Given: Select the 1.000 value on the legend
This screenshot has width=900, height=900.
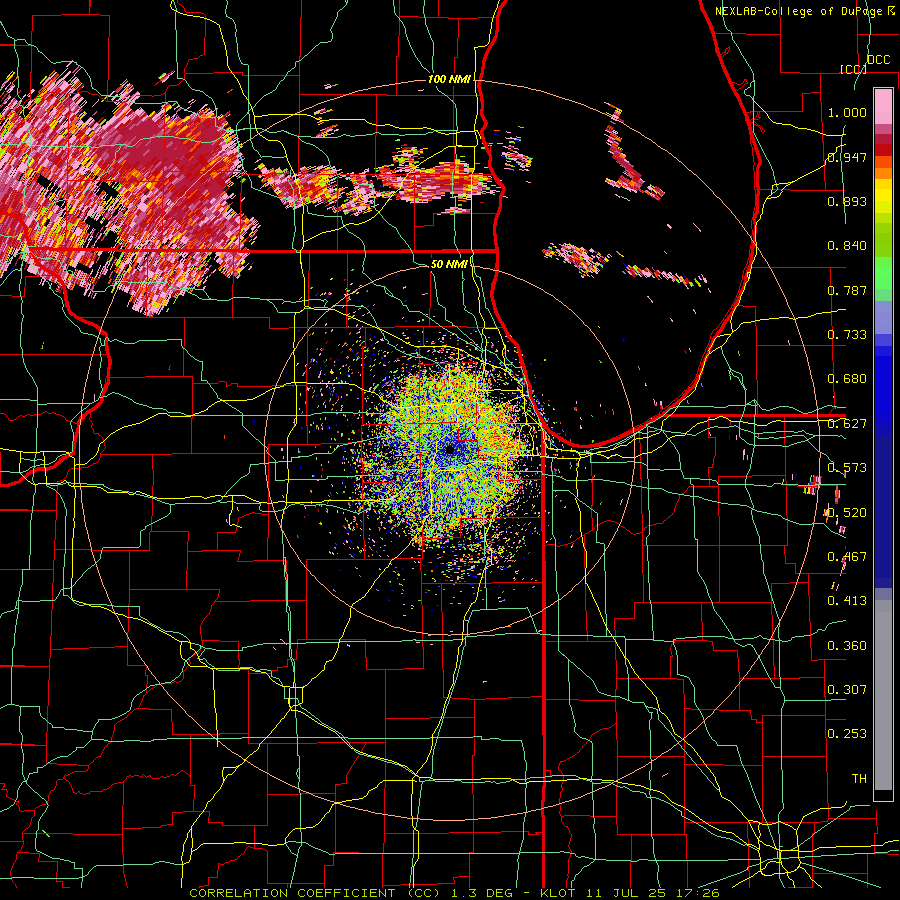Looking at the screenshot, I should click(x=847, y=112).
